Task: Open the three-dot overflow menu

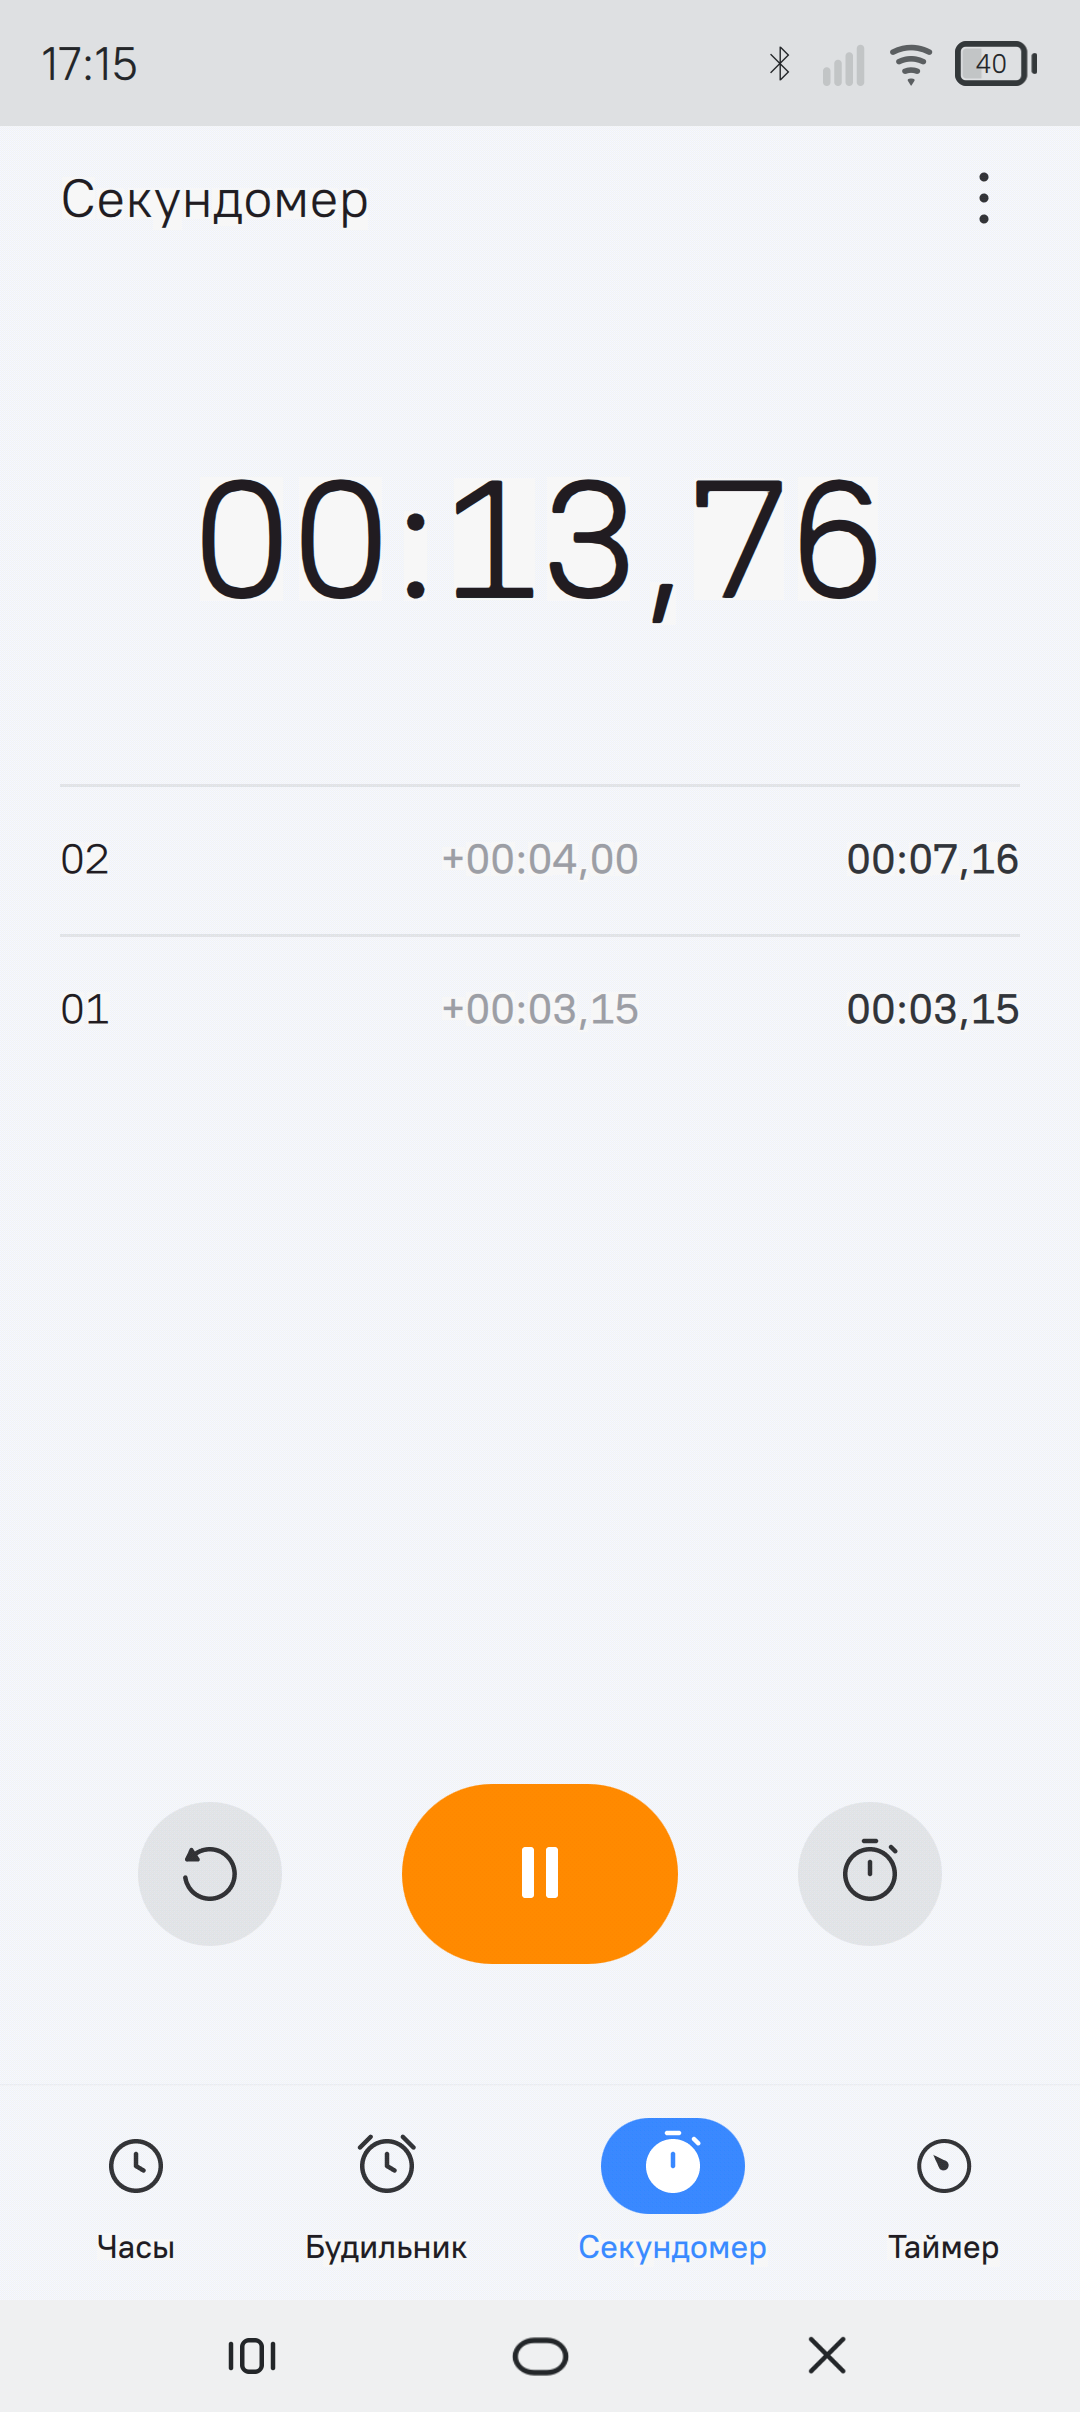Action: click(984, 198)
